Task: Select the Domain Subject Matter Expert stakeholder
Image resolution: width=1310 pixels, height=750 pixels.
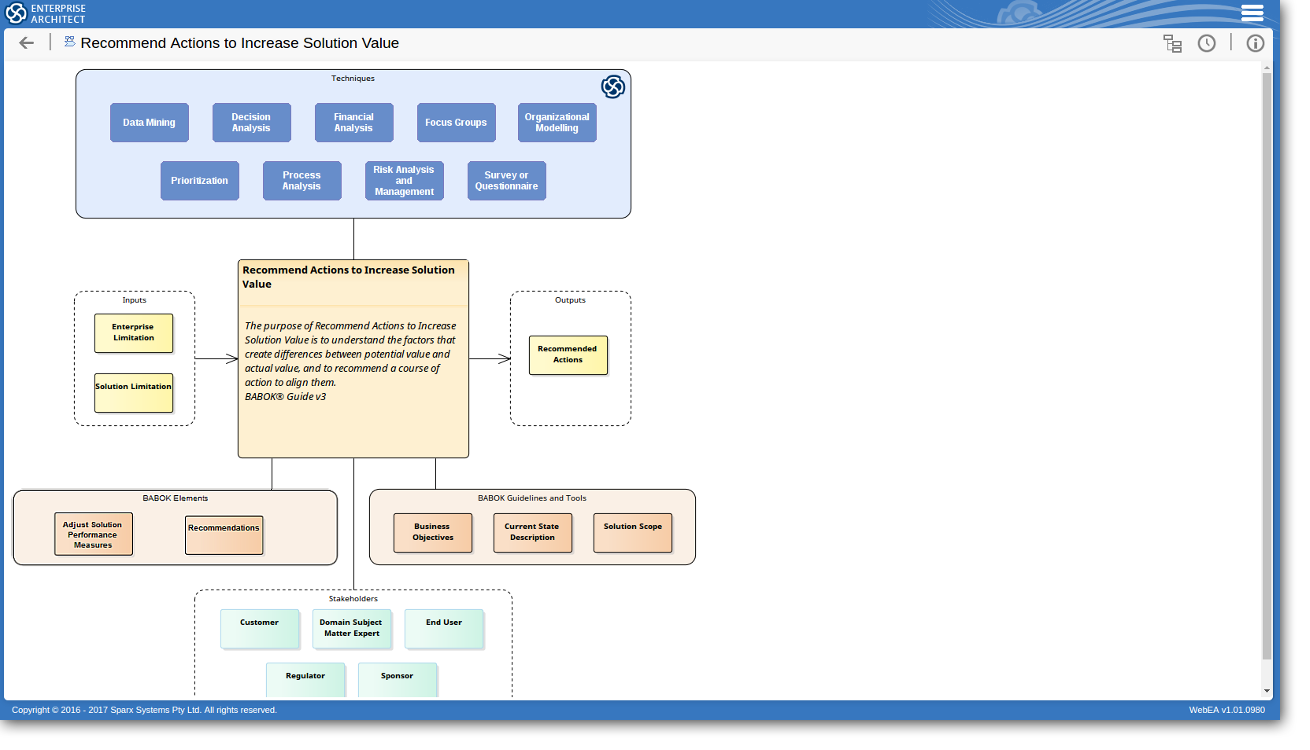Action: tap(351, 628)
